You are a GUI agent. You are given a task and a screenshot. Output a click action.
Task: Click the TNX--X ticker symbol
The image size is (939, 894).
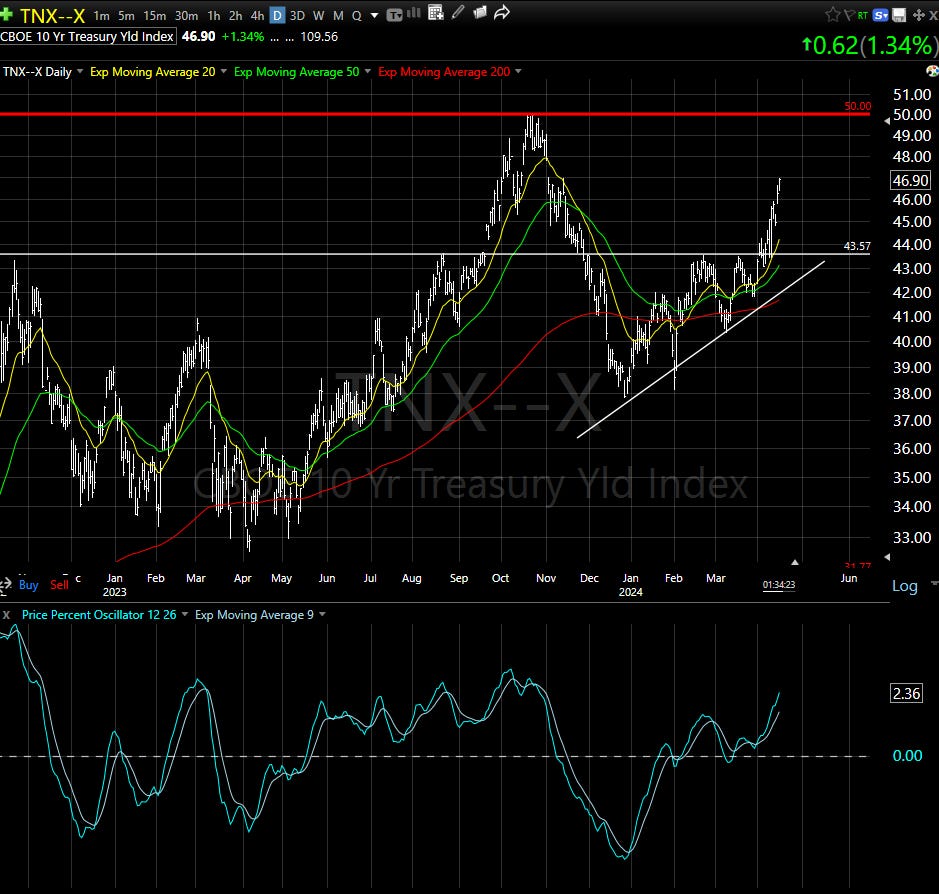tap(53, 16)
